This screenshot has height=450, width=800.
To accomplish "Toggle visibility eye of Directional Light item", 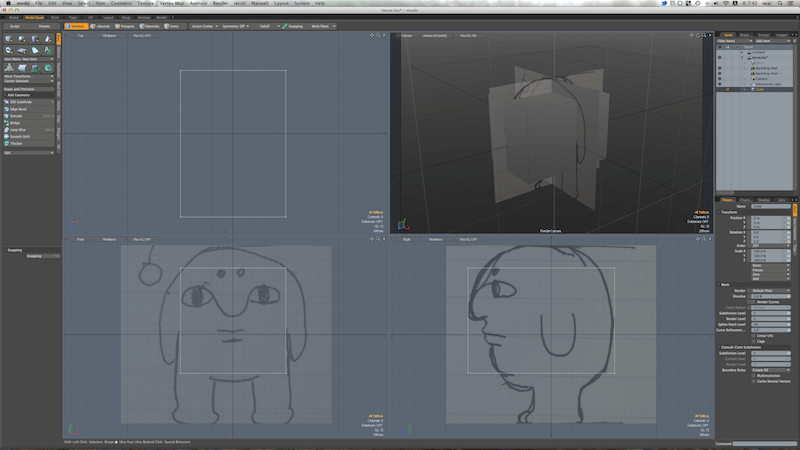I will pos(719,84).
